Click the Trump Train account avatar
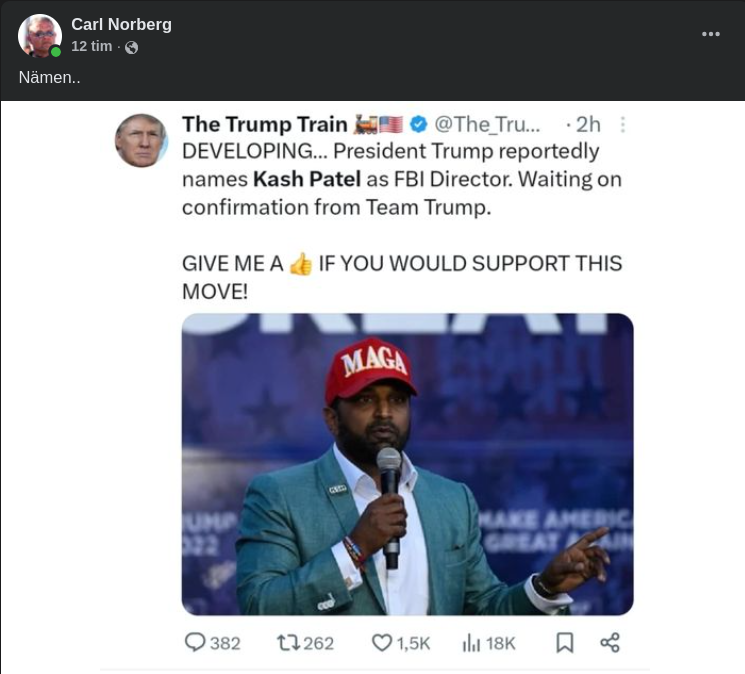The width and height of the screenshot is (745, 674). pos(141,140)
